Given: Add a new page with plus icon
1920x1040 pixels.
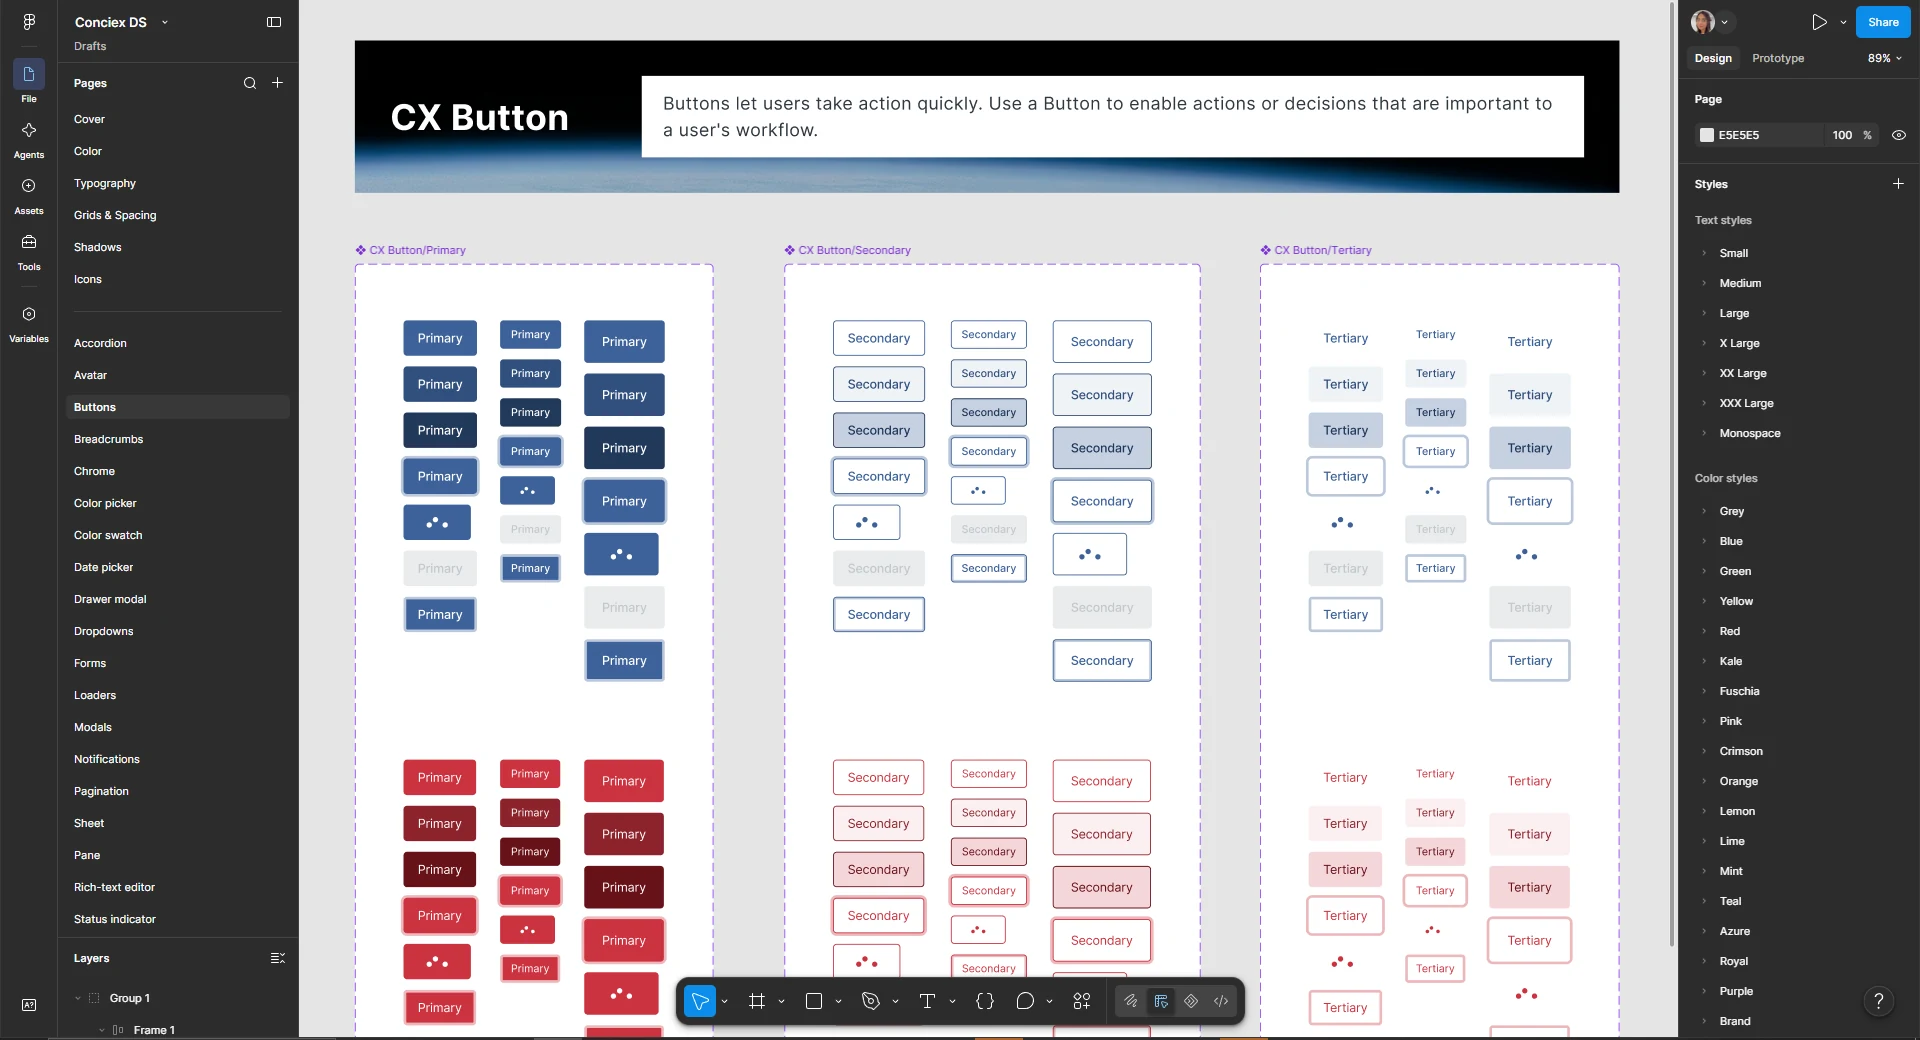Looking at the screenshot, I should 278,83.
